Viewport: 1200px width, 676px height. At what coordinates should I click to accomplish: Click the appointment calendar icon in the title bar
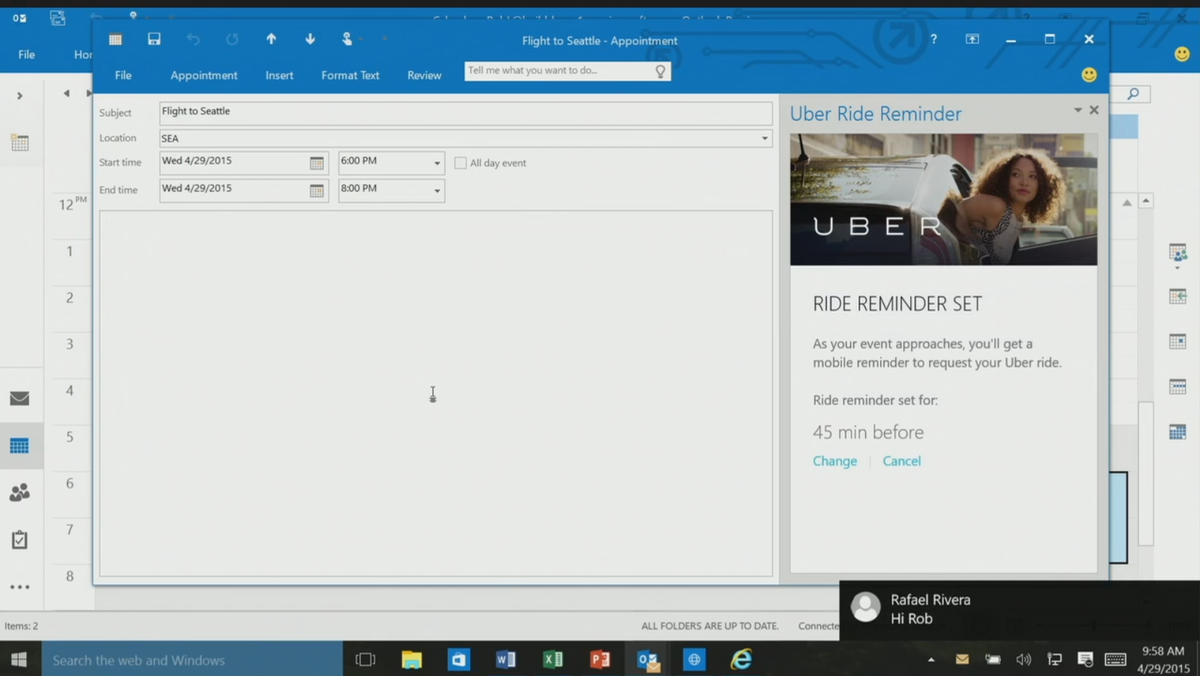115,39
